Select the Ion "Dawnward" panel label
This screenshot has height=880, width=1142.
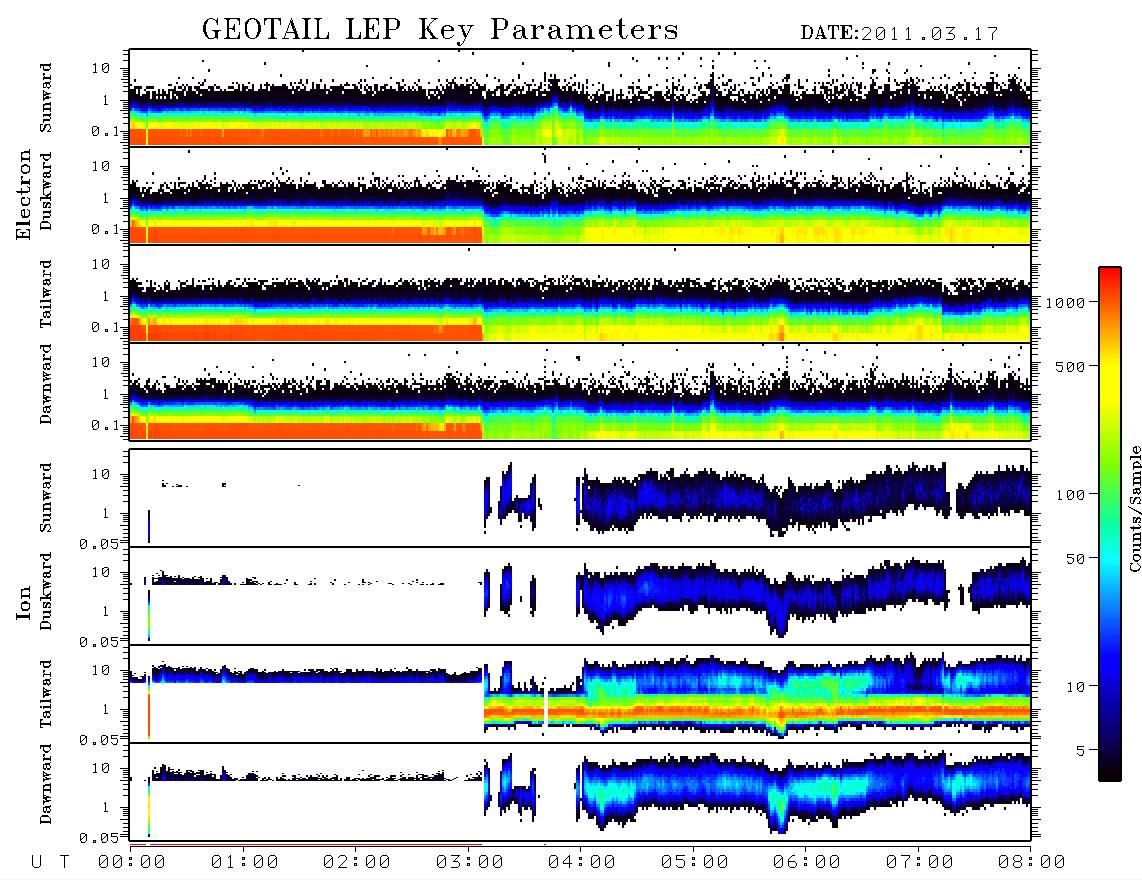point(46,784)
